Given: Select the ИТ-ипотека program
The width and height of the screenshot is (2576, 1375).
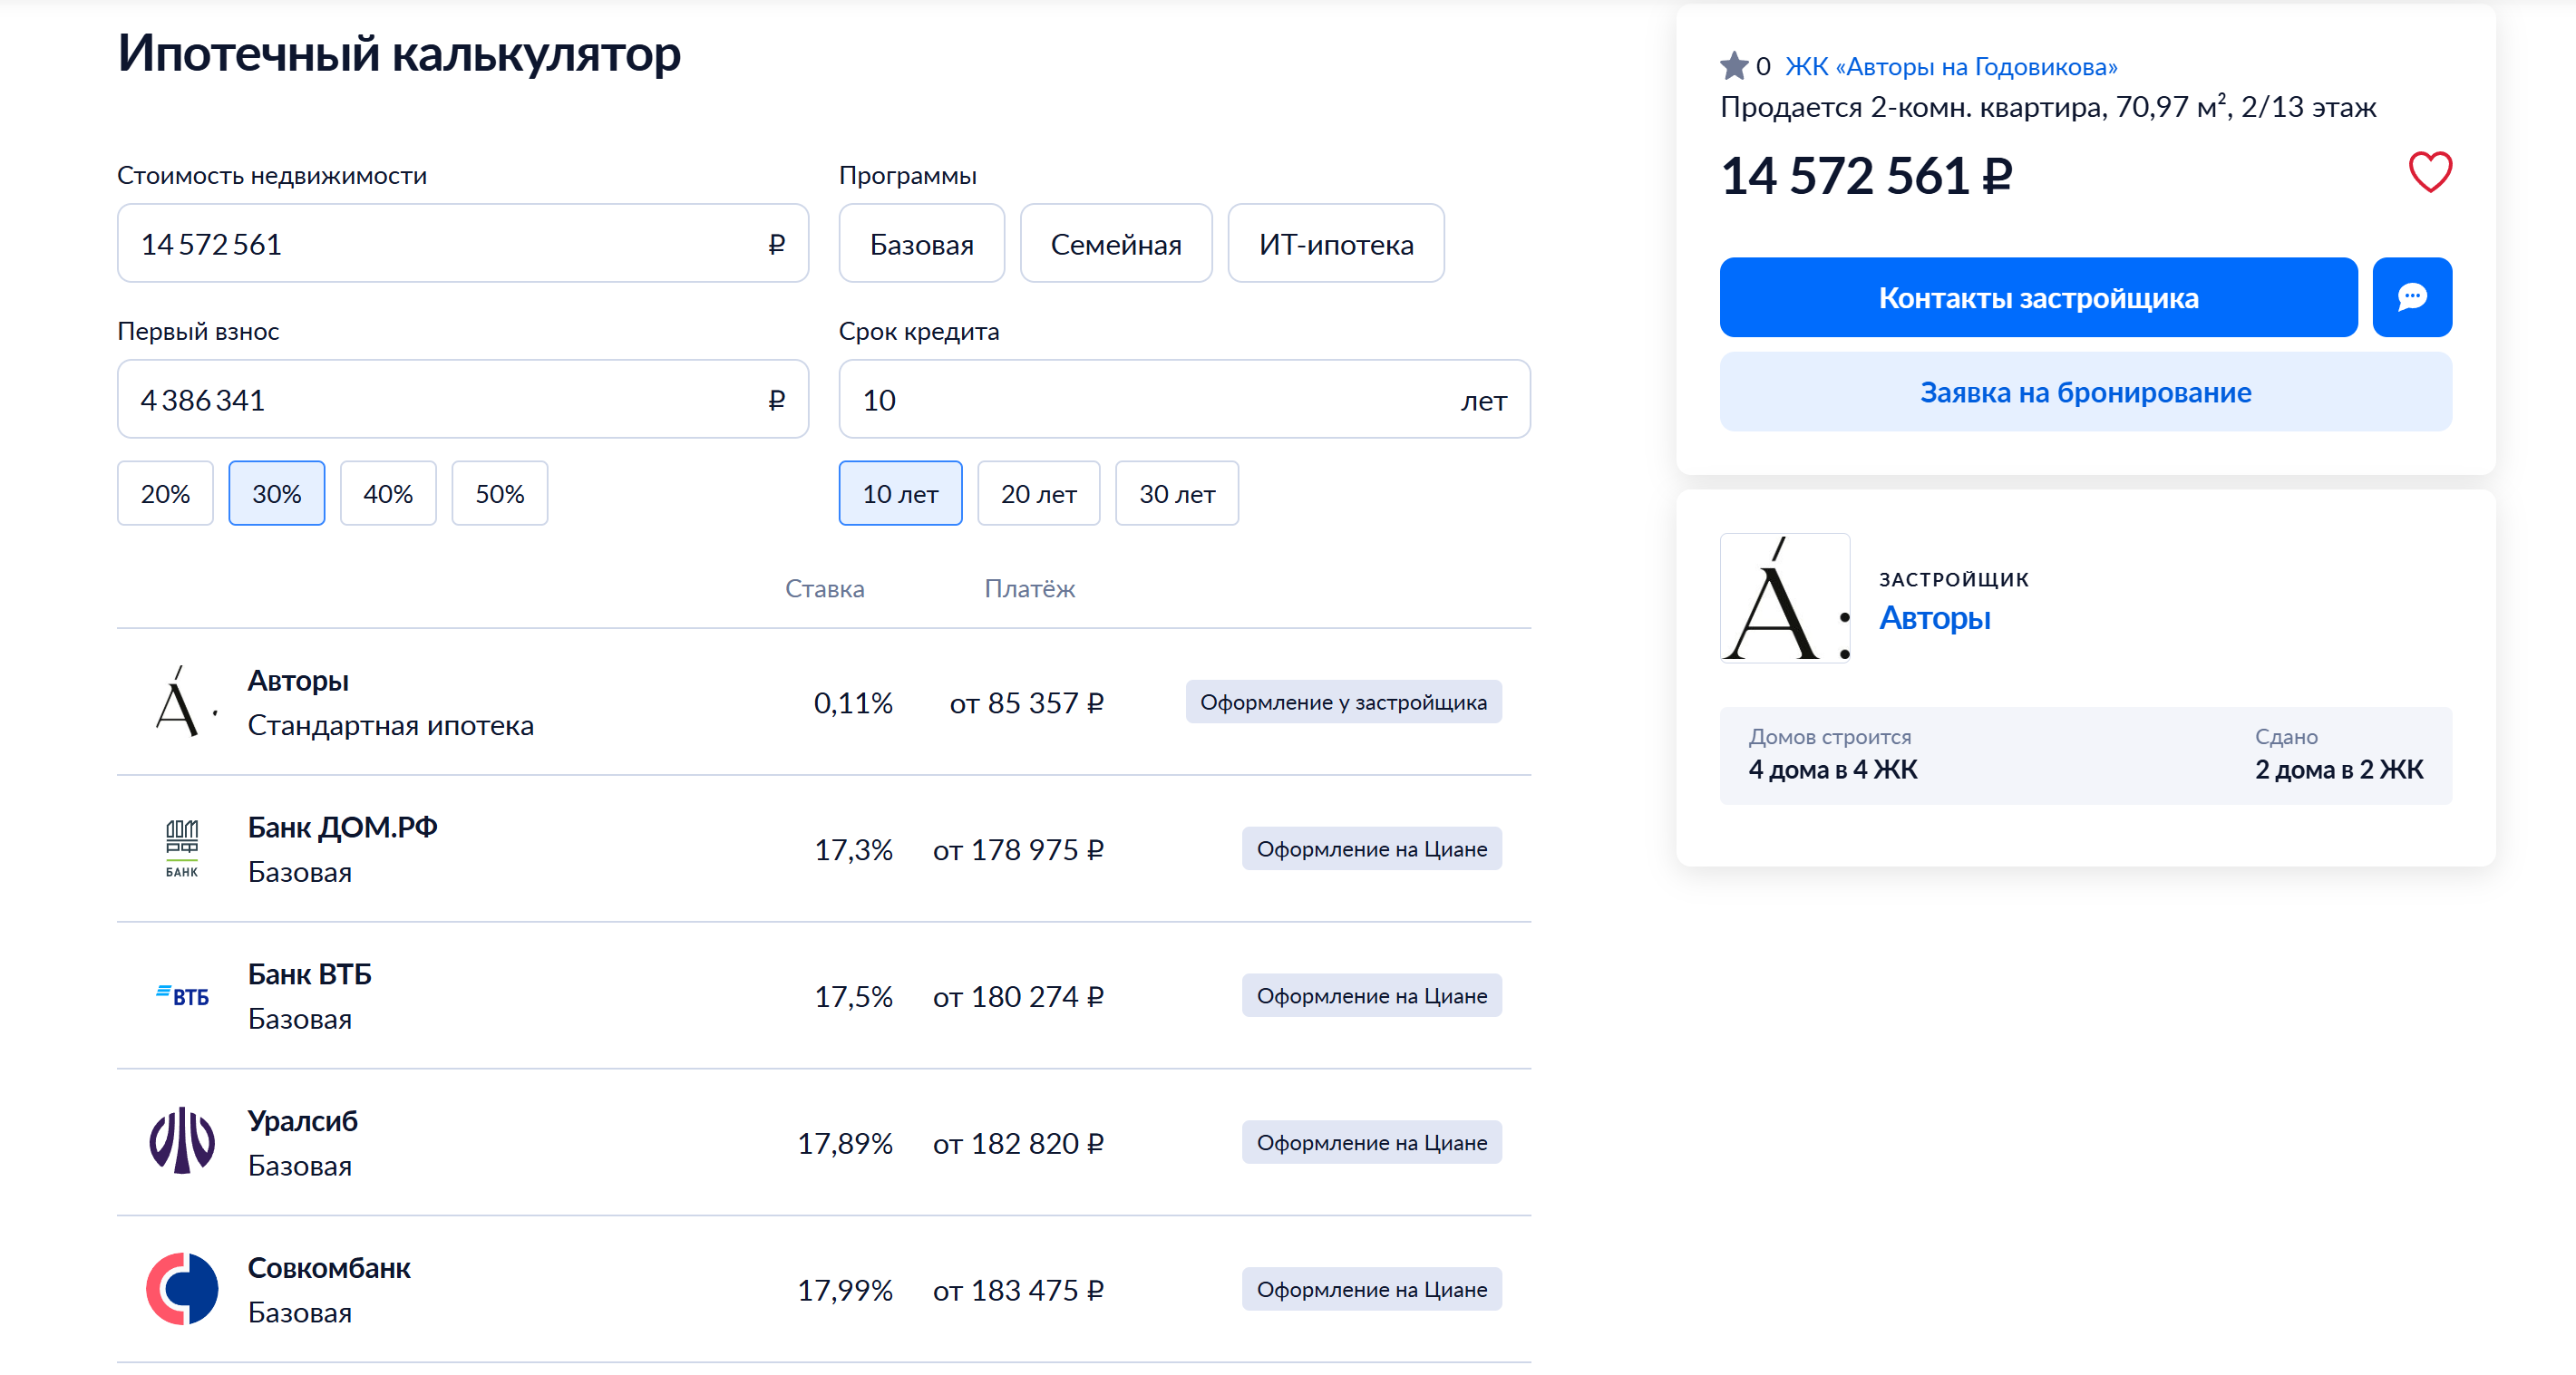Looking at the screenshot, I should coord(1336,243).
